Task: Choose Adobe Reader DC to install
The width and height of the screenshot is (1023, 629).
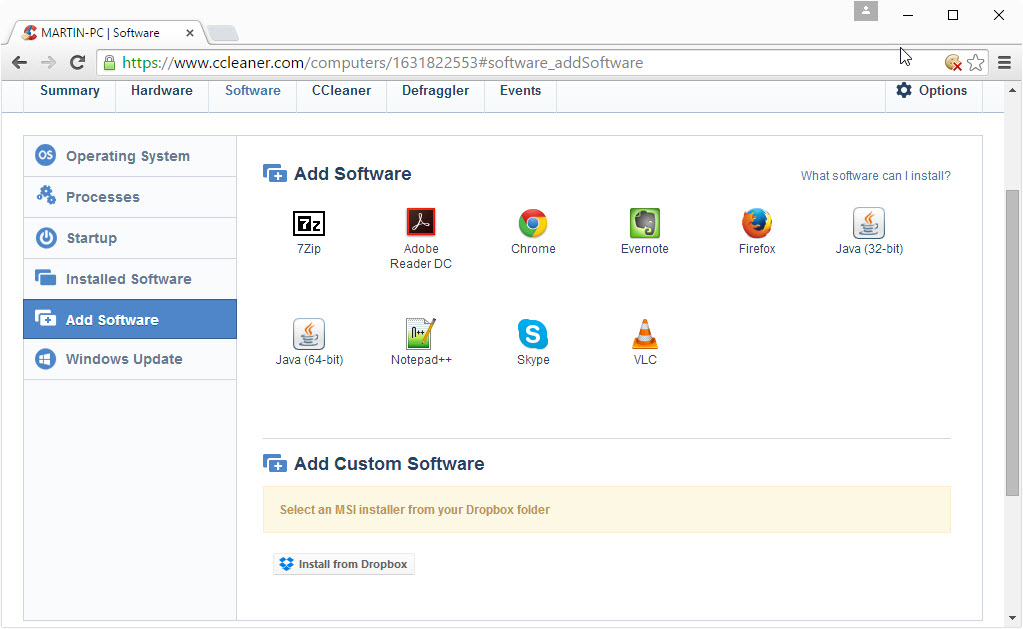Action: click(421, 222)
